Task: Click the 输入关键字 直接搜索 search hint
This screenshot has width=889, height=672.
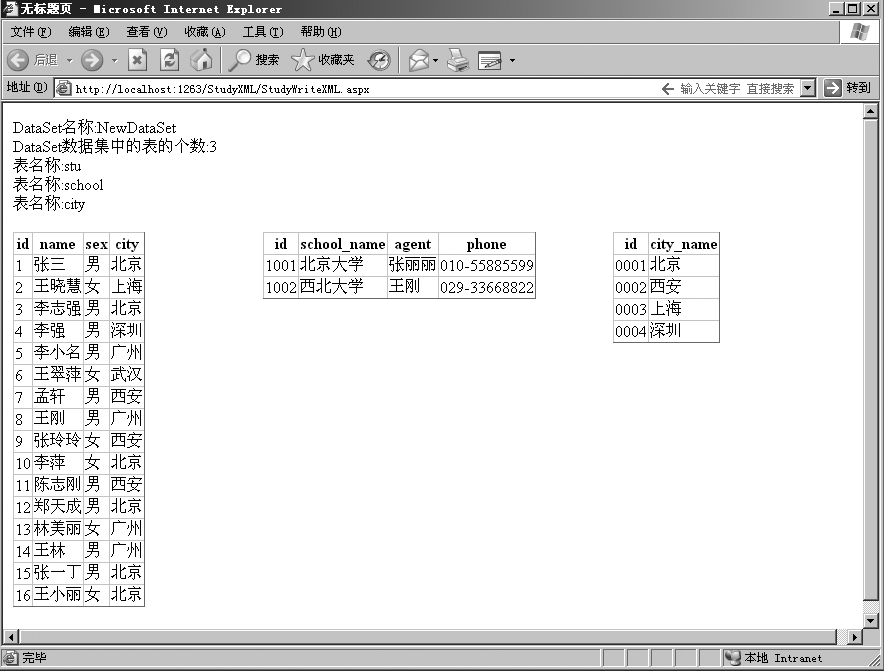Action: coord(737,88)
